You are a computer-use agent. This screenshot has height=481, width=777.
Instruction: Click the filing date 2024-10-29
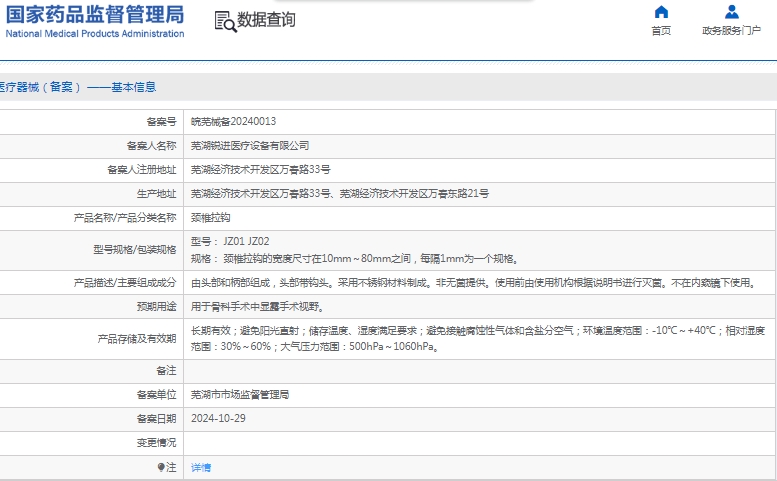coord(218,419)
